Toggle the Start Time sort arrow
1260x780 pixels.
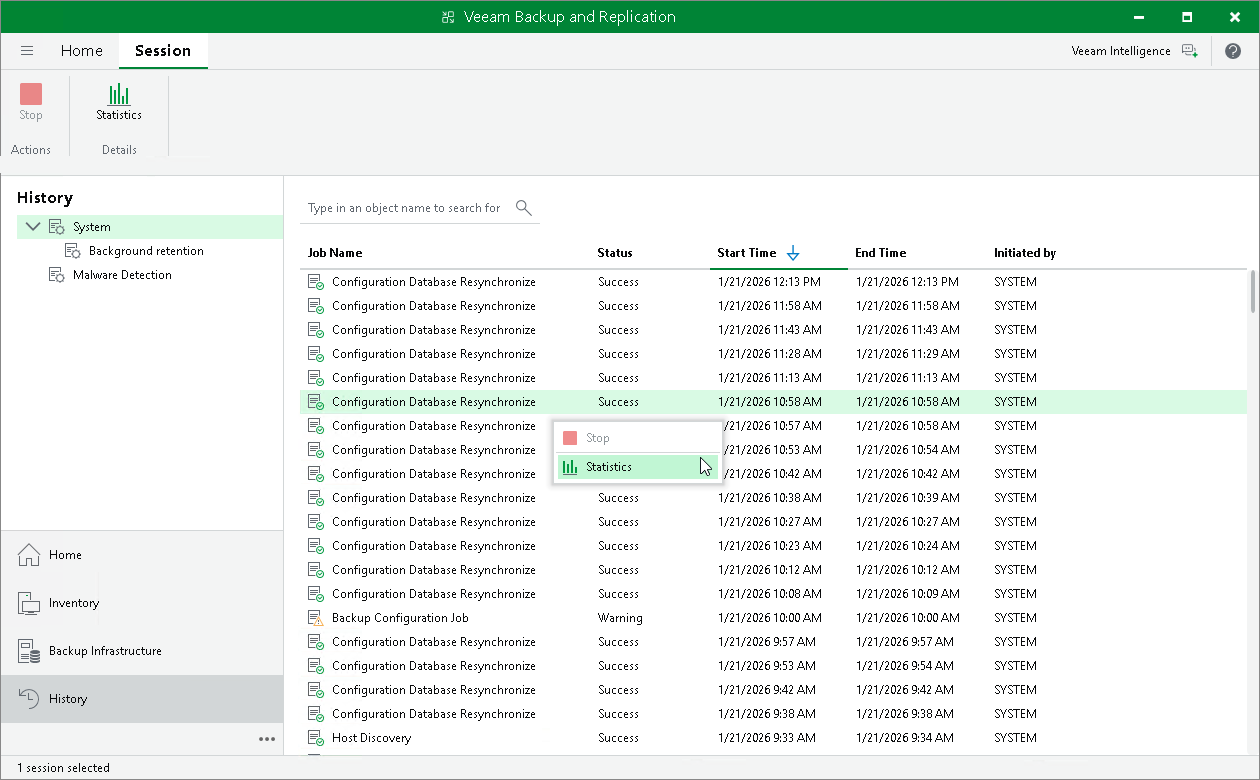tap(793, 253)
